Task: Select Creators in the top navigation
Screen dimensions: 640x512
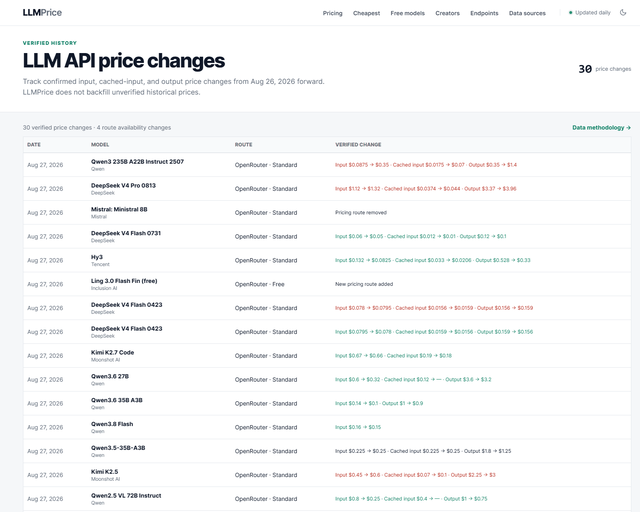Action: click(x=447, y=13)
